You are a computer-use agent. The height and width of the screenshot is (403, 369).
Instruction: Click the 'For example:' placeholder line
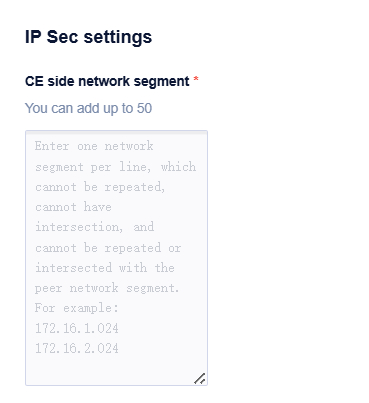(77, 308)
